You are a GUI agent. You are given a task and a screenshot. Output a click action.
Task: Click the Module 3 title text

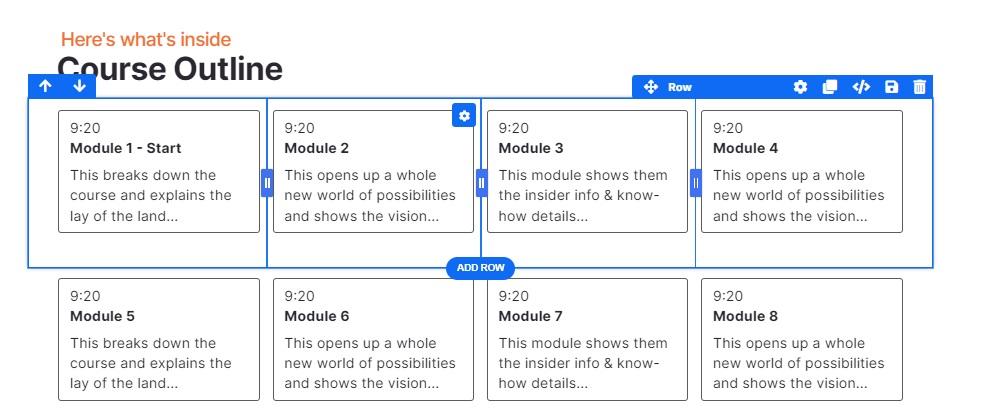(x=531, y=148)
